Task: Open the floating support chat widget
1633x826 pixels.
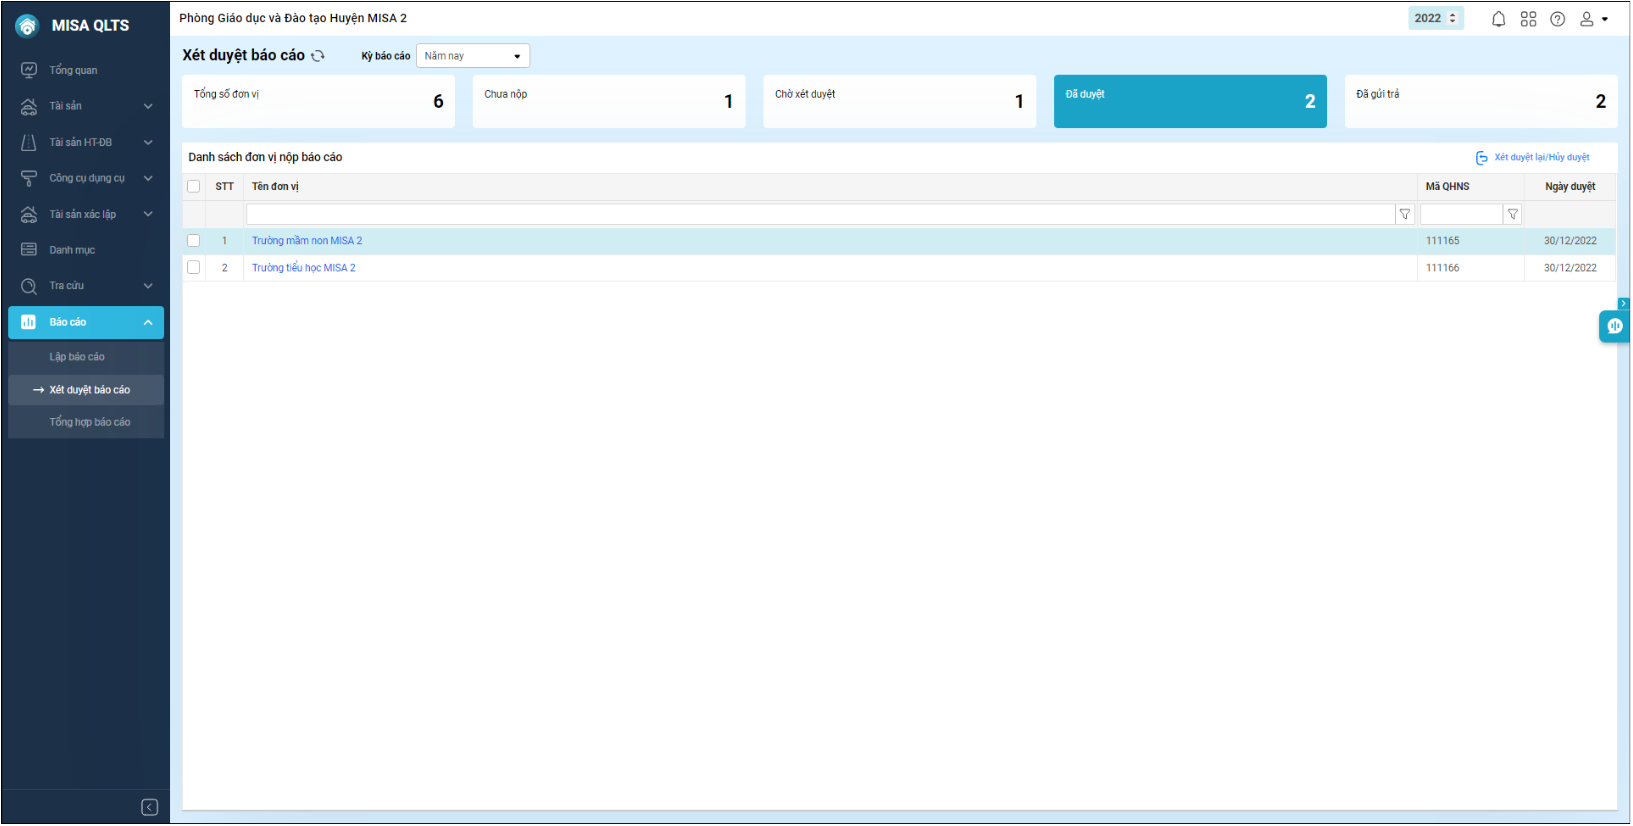Action: [1614, 326]
